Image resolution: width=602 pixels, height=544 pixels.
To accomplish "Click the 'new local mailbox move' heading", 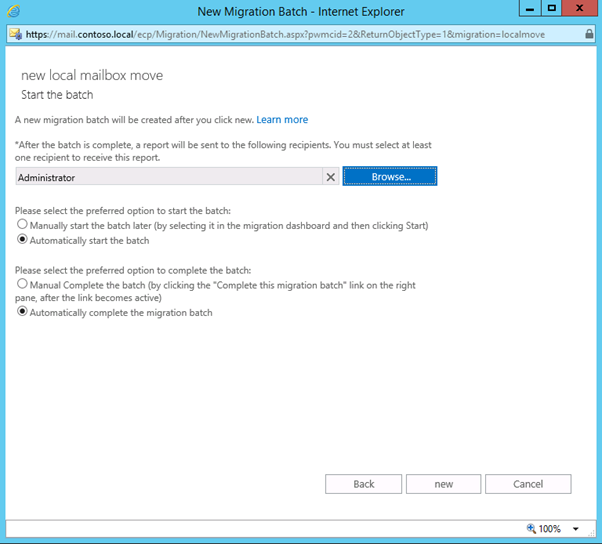I will pos(92,75).
